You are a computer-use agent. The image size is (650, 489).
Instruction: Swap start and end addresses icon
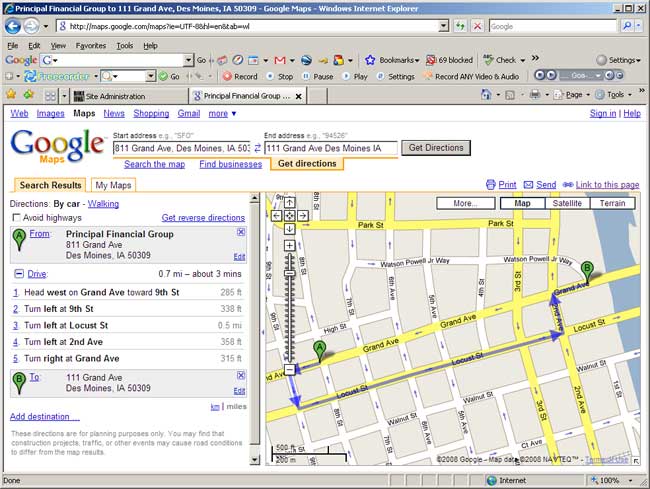click(257, 148)
